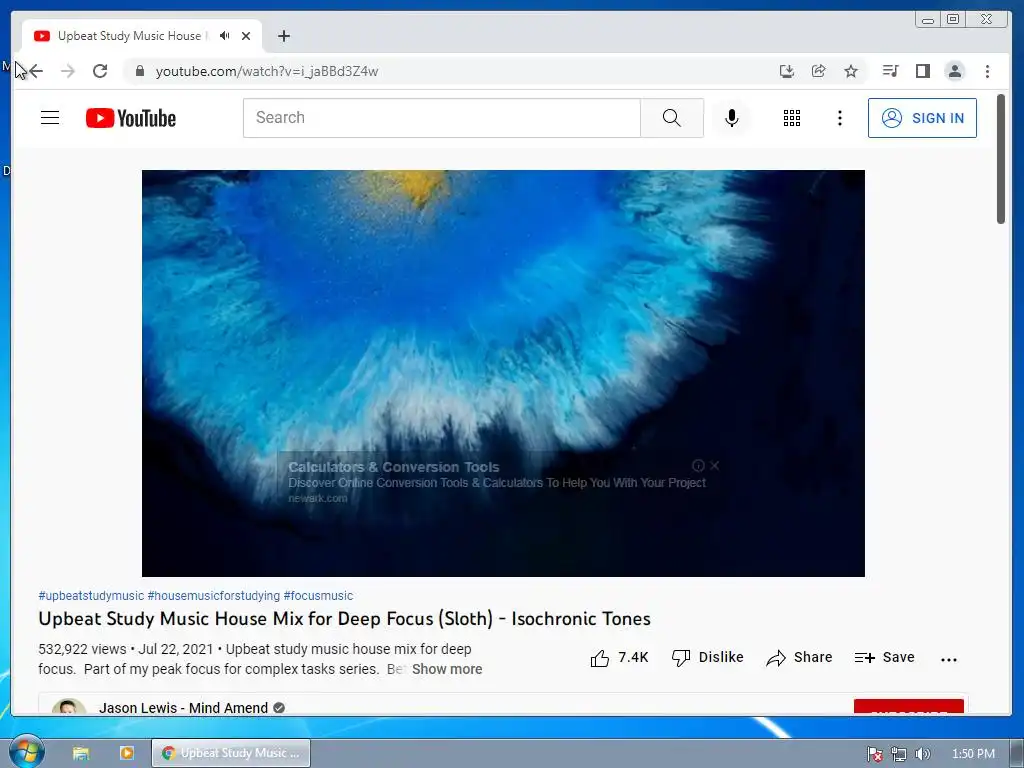Image resolution: width=1024 pixels, height=768 pixels.
Task: Click the 532,922 views text
Action: [x=82, y=649]
